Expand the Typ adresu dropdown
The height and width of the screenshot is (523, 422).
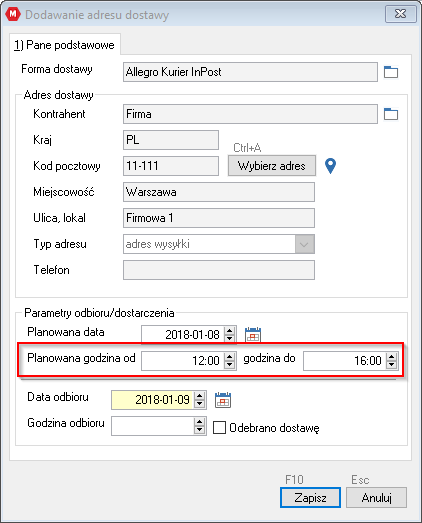[x=304, y=244]
